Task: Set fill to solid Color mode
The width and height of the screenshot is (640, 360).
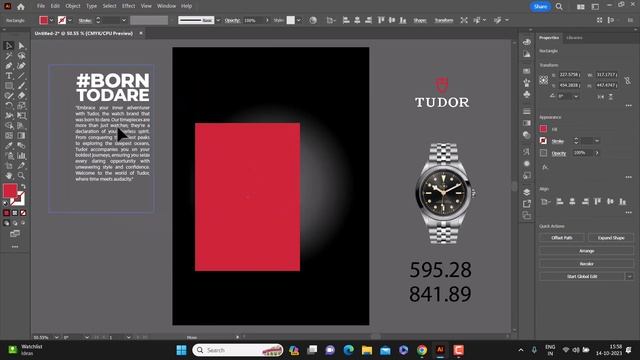Action: point(7,213)
